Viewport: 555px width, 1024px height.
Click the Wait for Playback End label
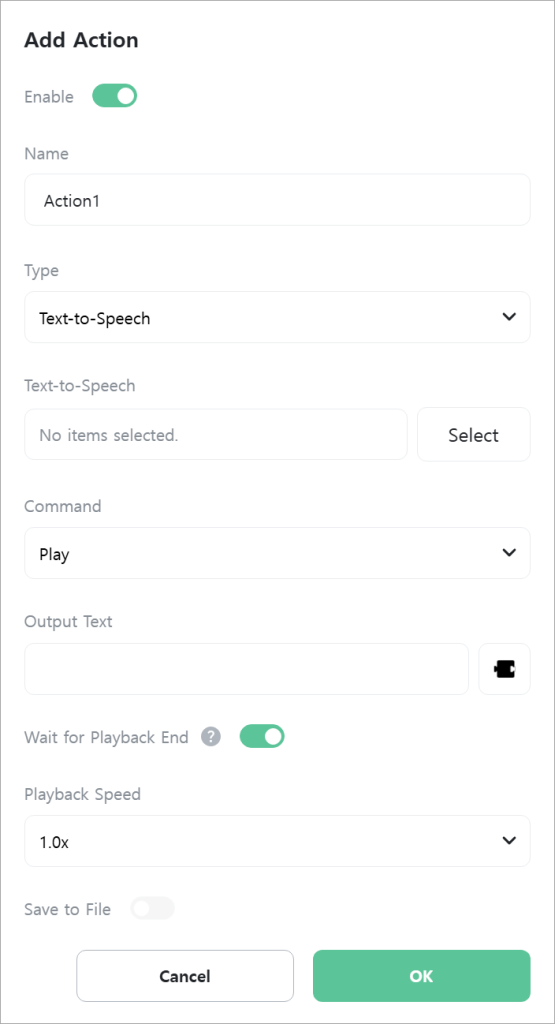coord(106,737)
